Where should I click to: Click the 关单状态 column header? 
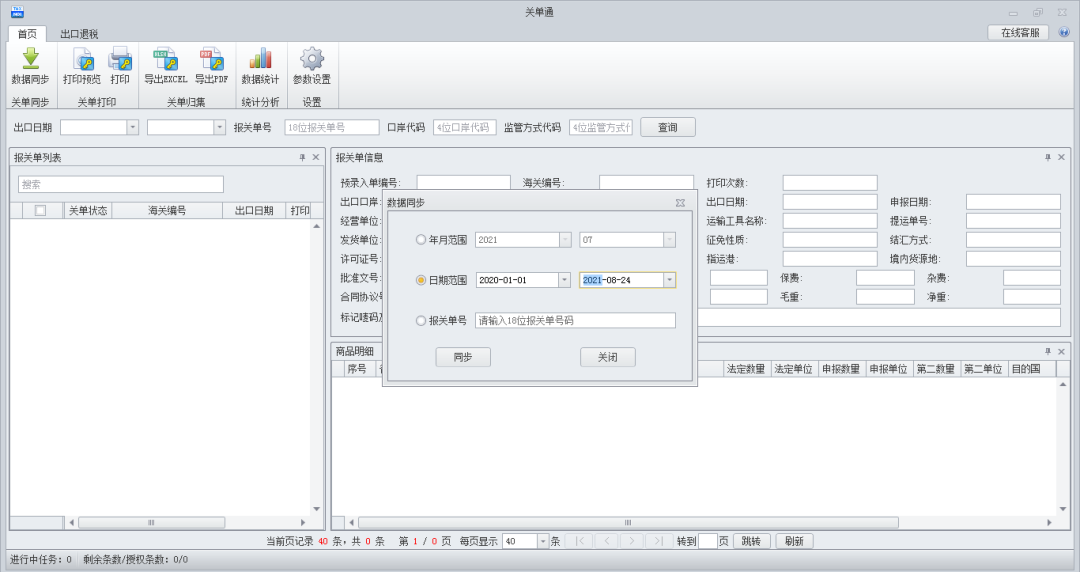pos(87,210)
